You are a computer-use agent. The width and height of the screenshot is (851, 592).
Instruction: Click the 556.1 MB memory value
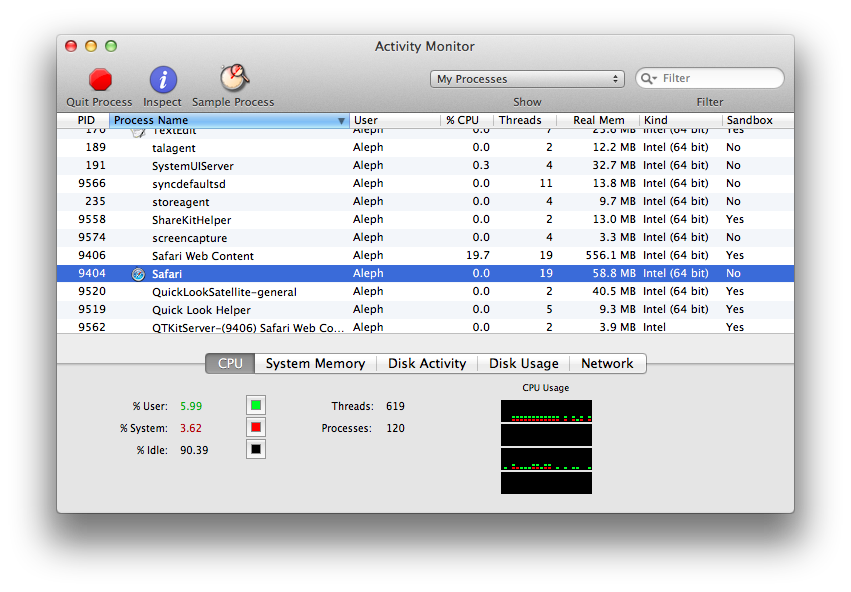611,255
